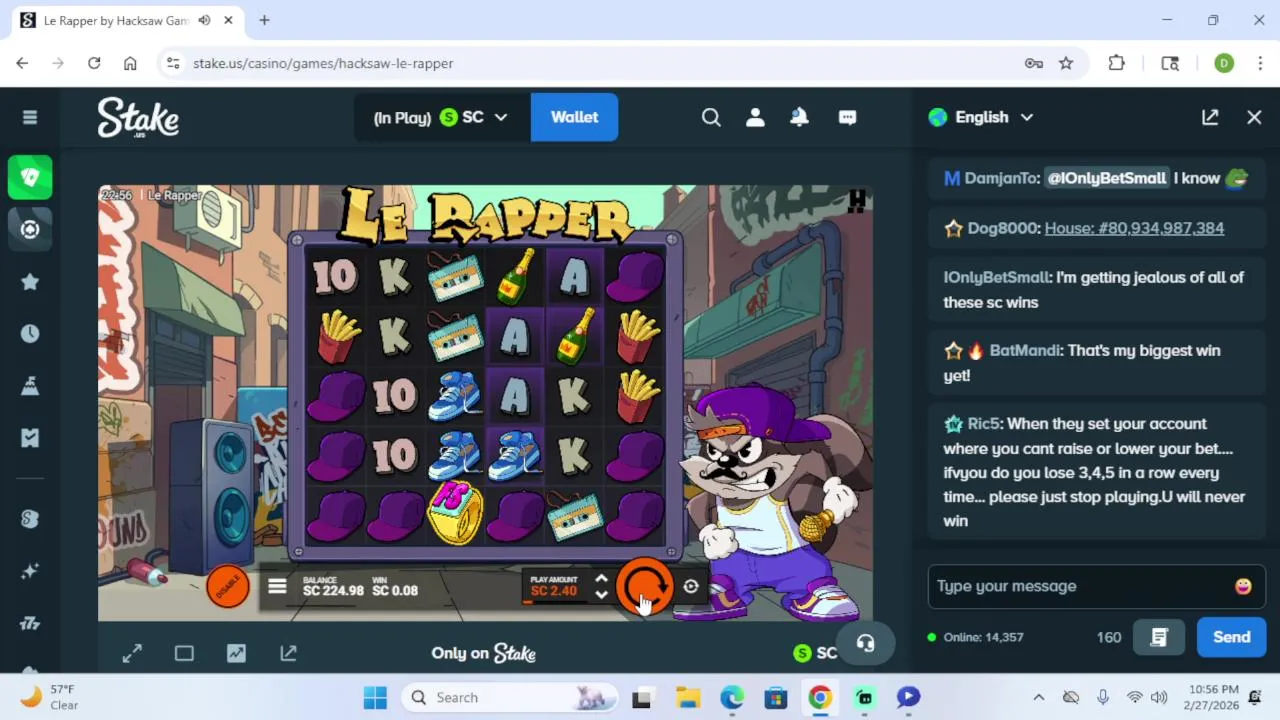Bookmark this page with the star
The height and width of the screenshot is (720, 1280).
[1066, 63]
